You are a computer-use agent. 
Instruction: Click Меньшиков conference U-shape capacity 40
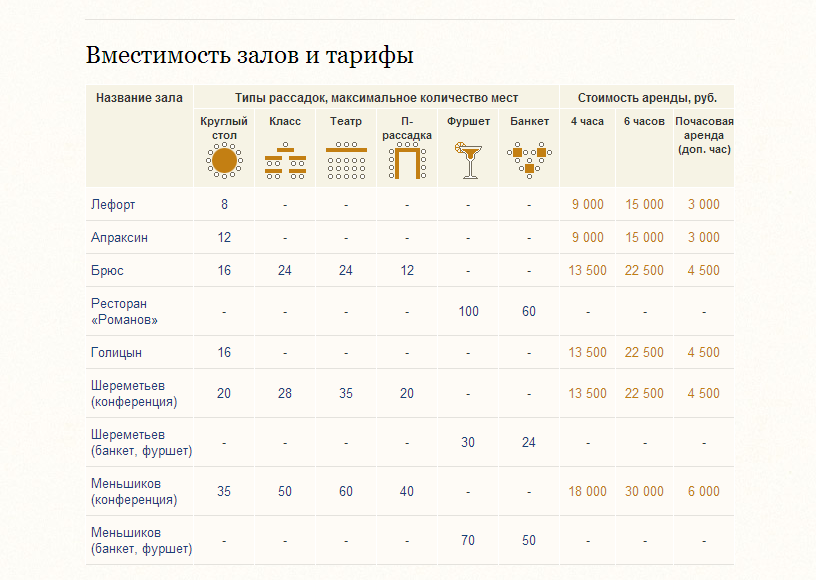[x=407, y=492]
